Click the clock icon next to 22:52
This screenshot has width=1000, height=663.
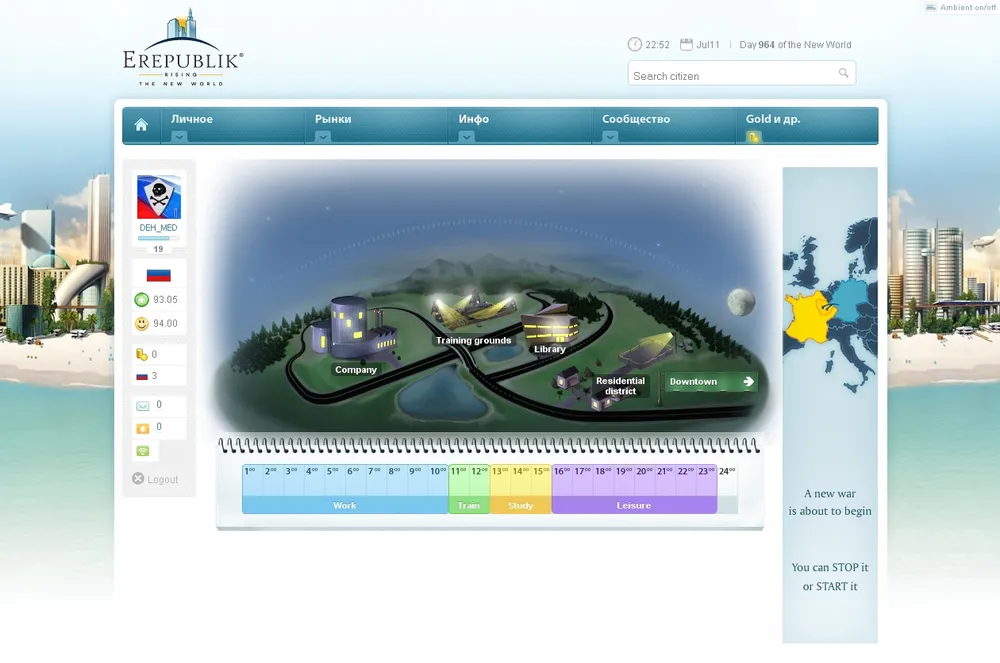click(635, 44)
